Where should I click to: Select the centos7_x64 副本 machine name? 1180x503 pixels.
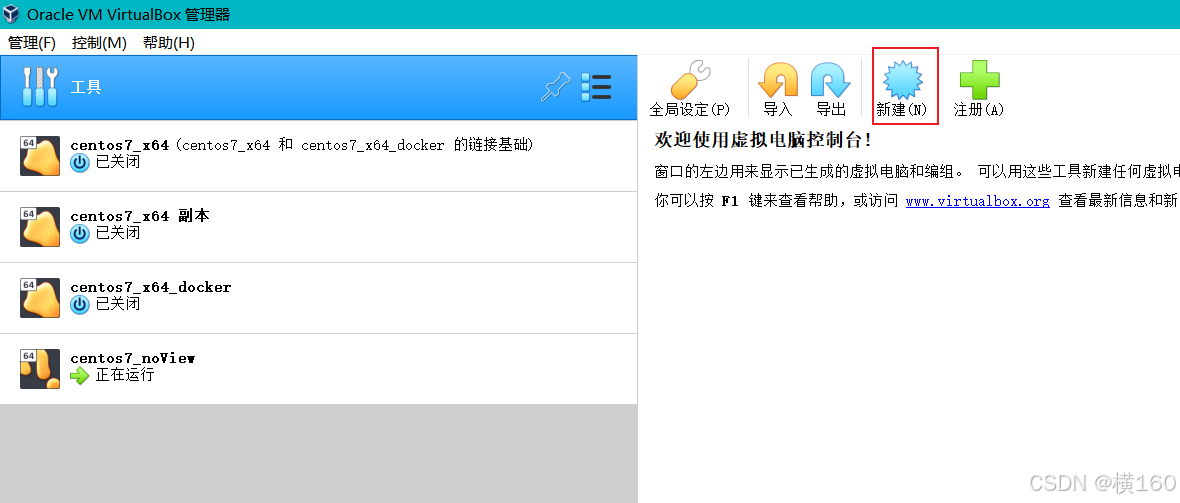[140, 216]
